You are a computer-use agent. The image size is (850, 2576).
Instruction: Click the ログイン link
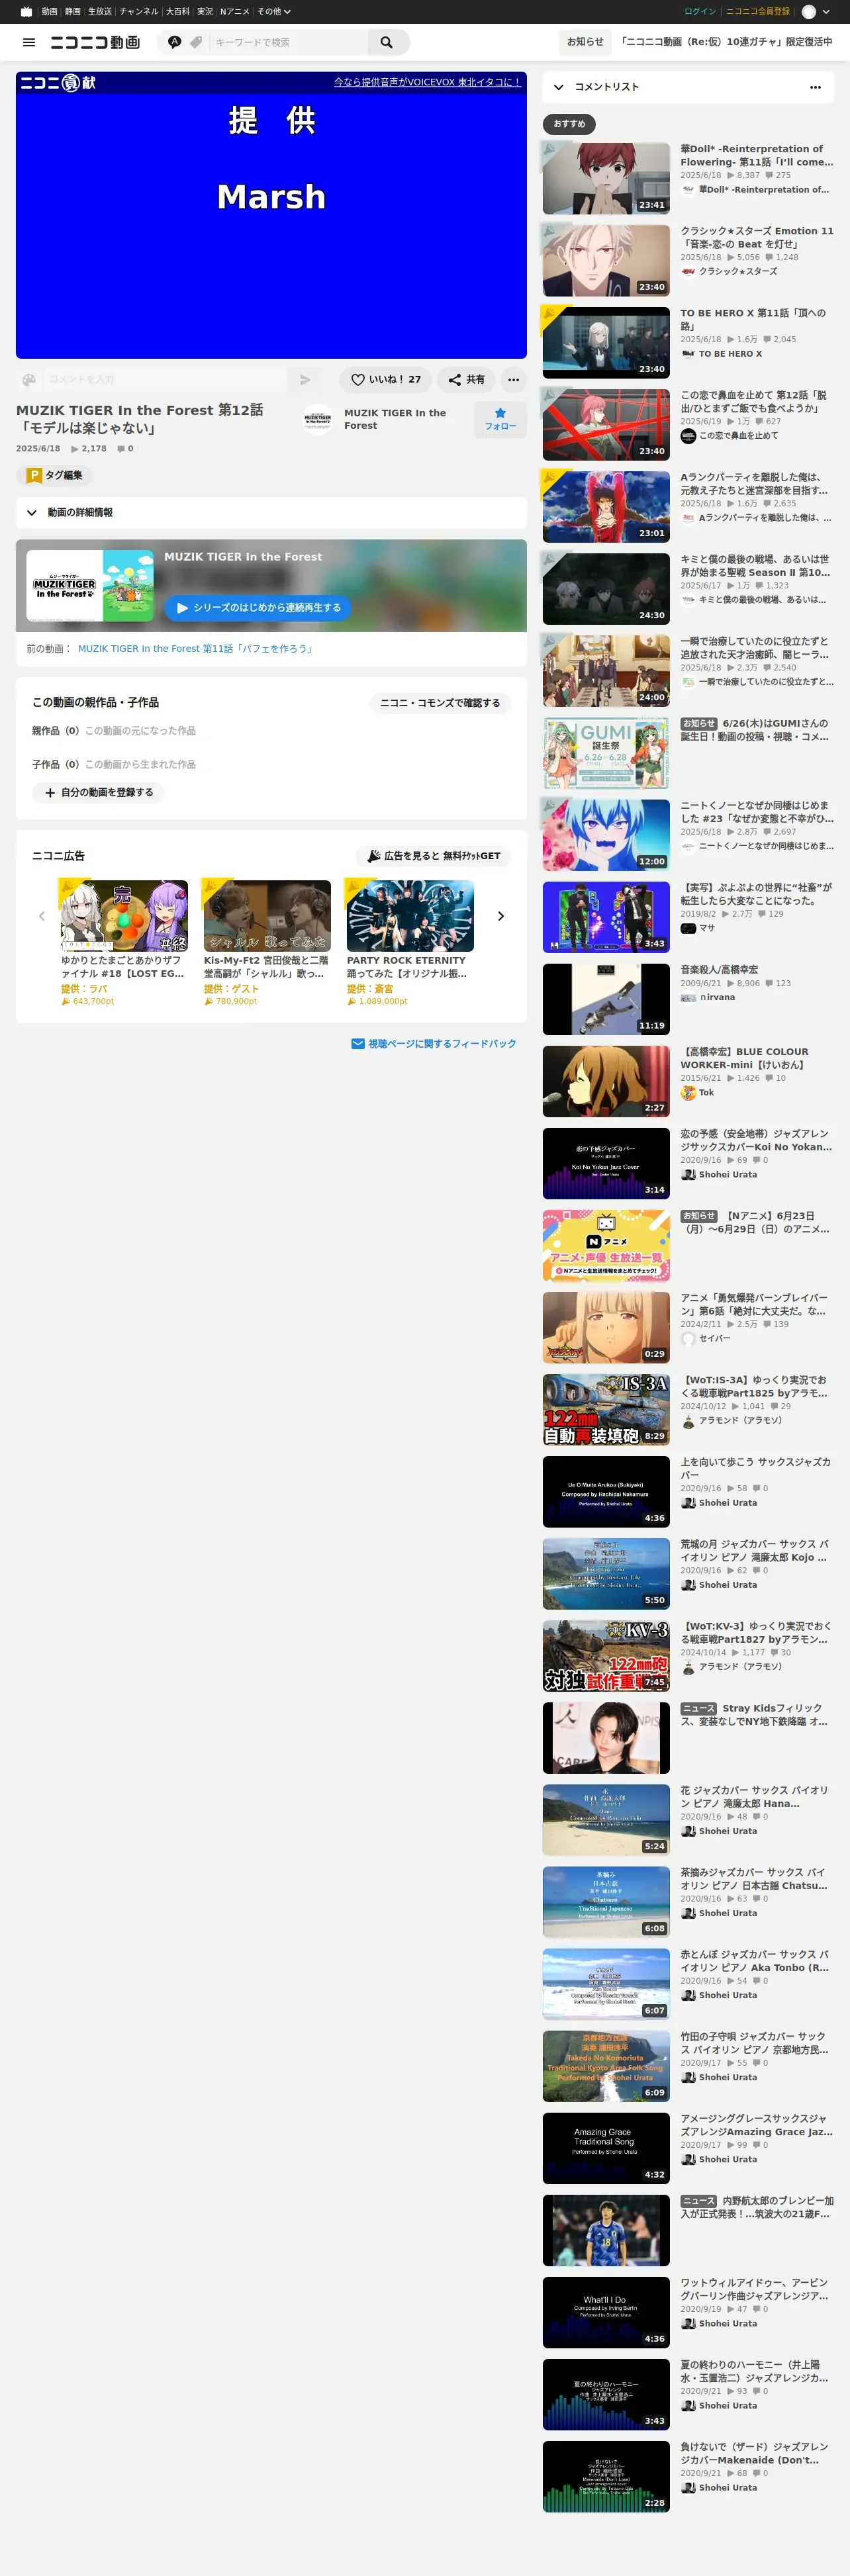700,12
